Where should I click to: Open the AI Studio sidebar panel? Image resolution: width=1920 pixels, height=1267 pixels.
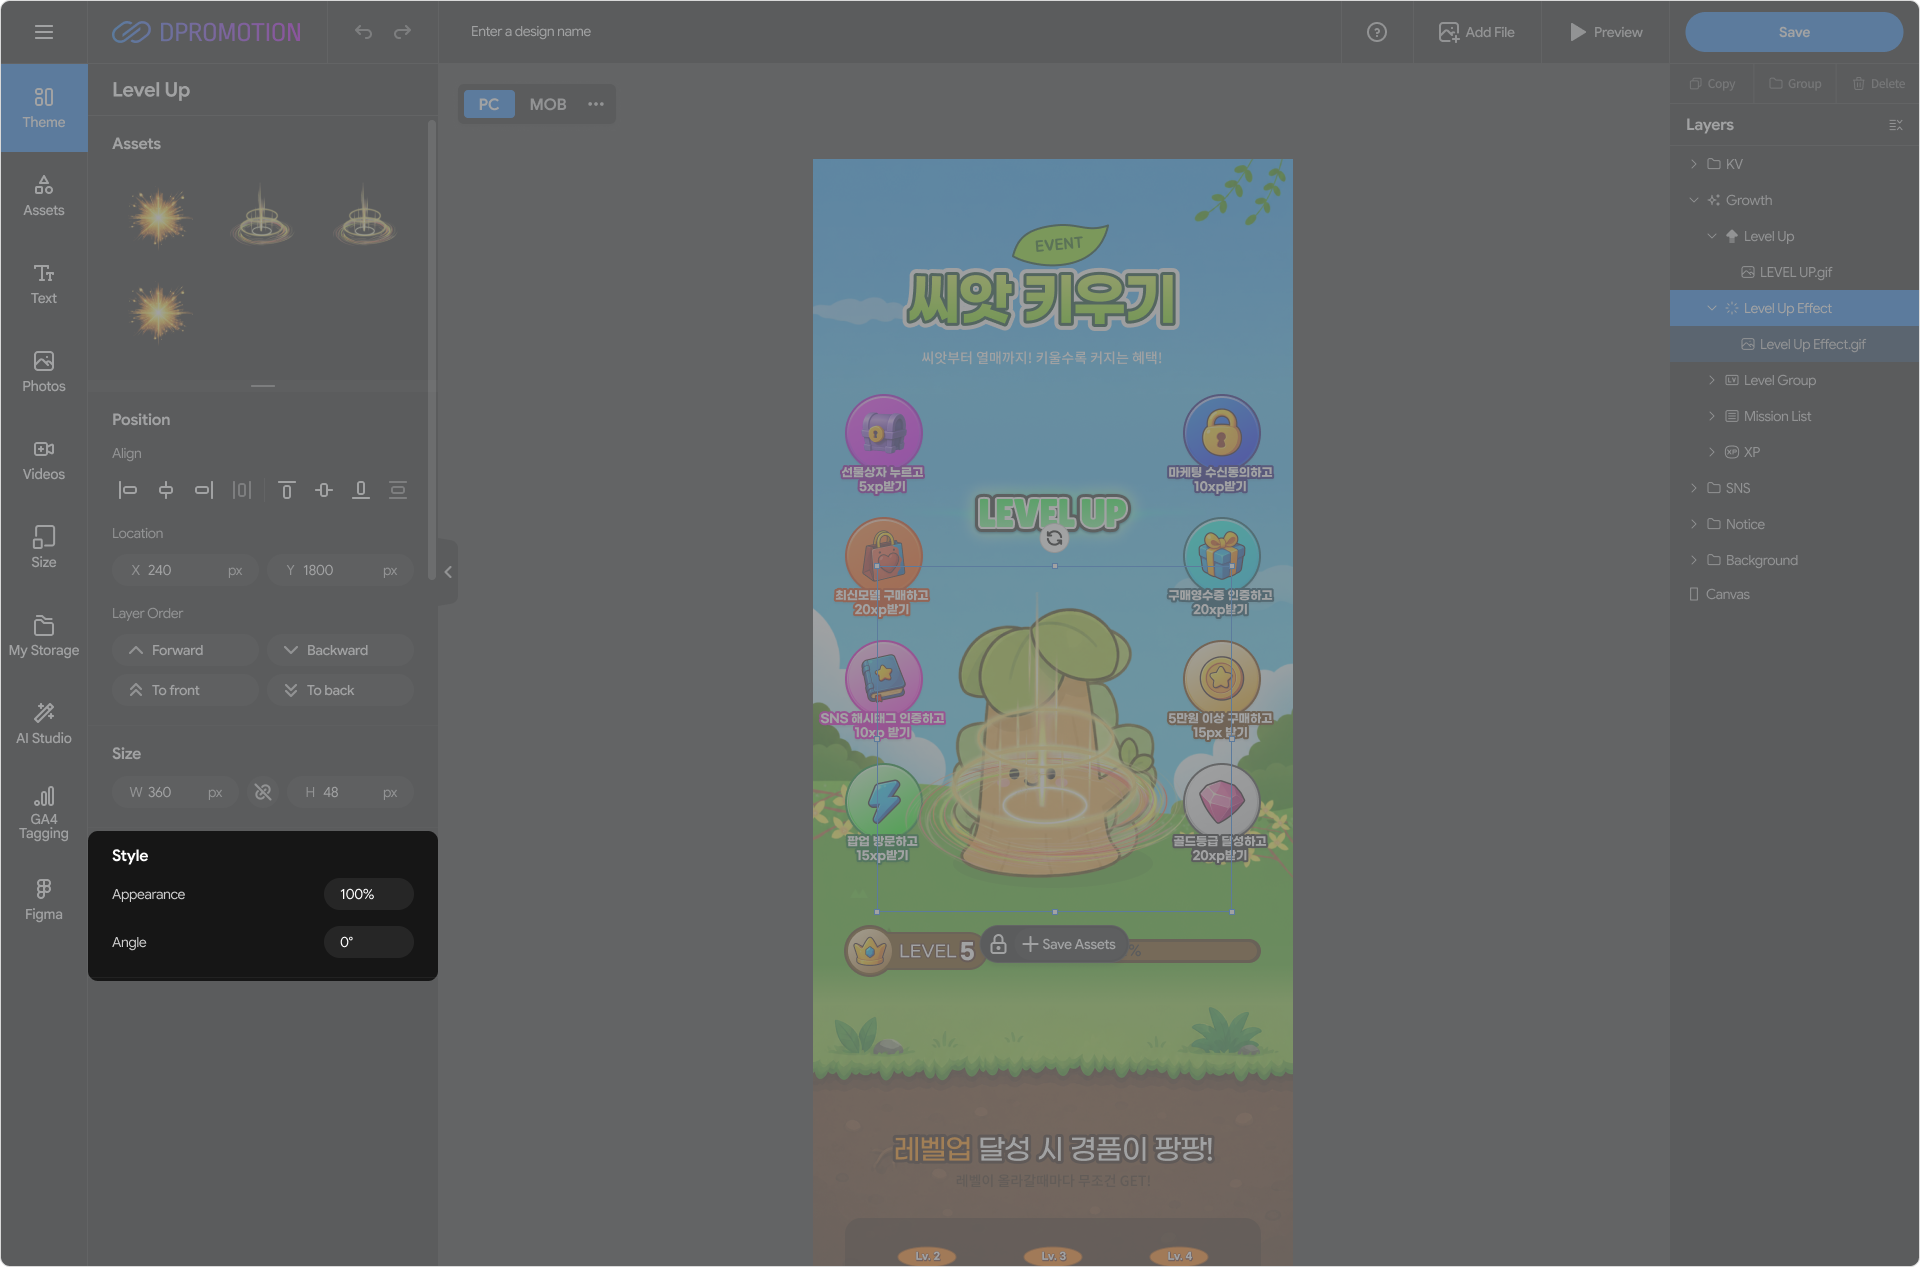coord(44,724)
